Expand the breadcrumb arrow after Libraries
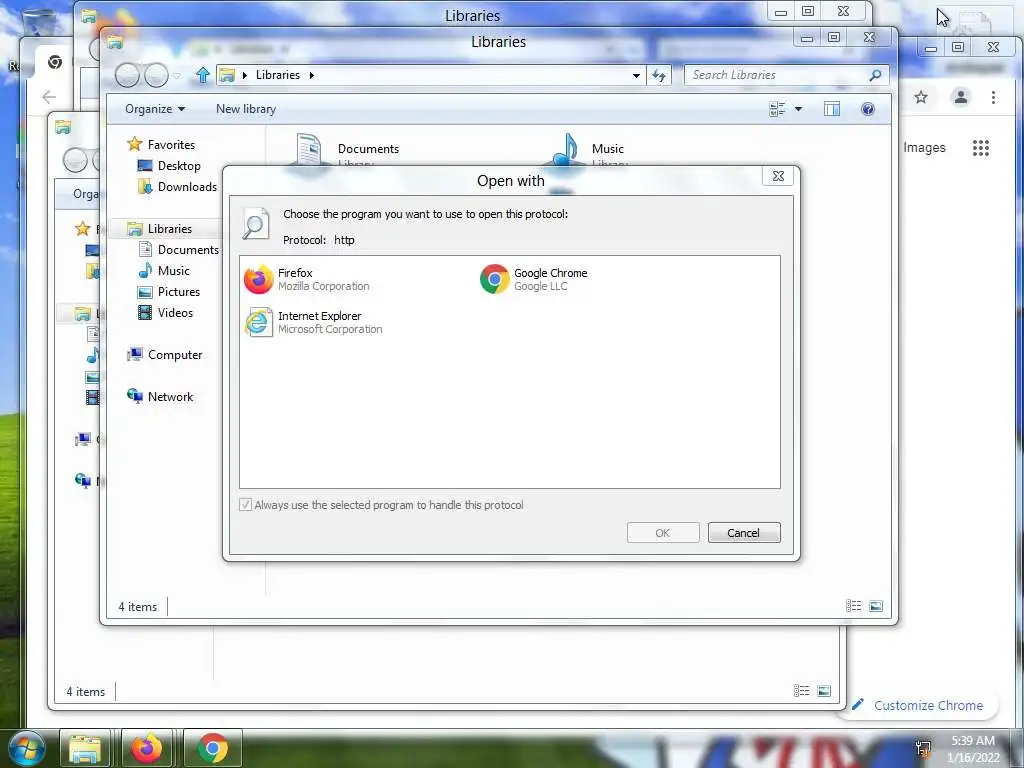 312,75
